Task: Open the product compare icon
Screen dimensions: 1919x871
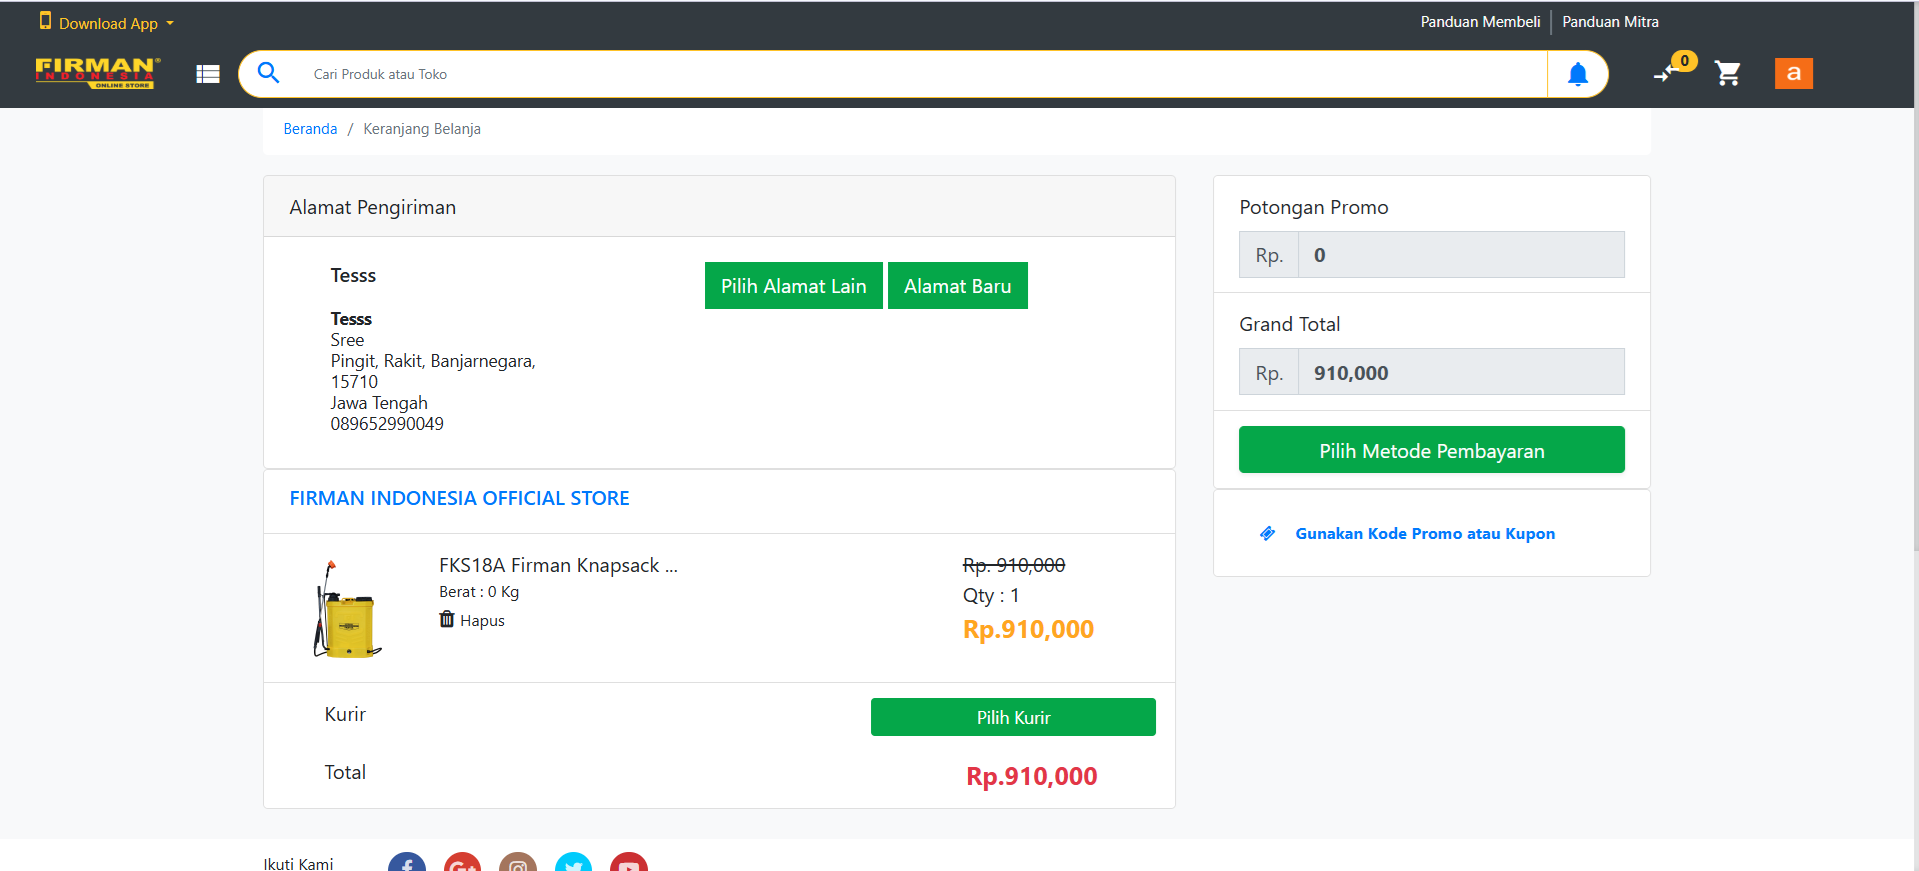Action: (x=1665, y=73)
